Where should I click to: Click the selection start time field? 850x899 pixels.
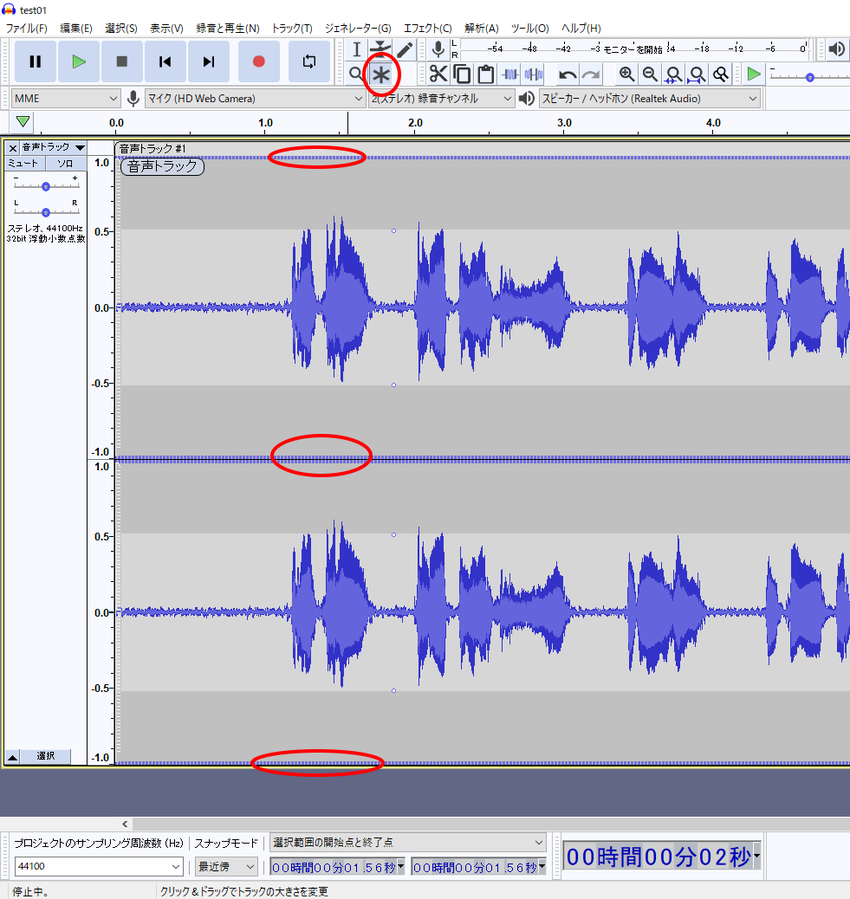336,867
